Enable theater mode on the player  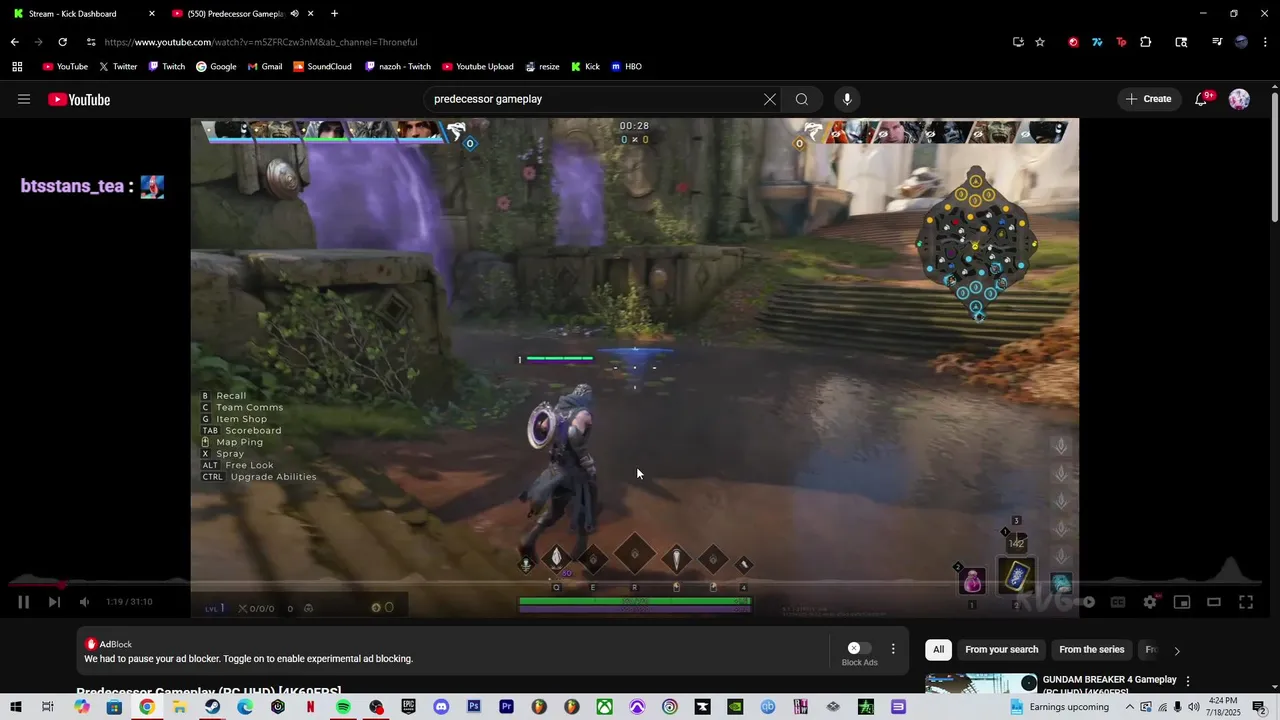point(1214,602)
